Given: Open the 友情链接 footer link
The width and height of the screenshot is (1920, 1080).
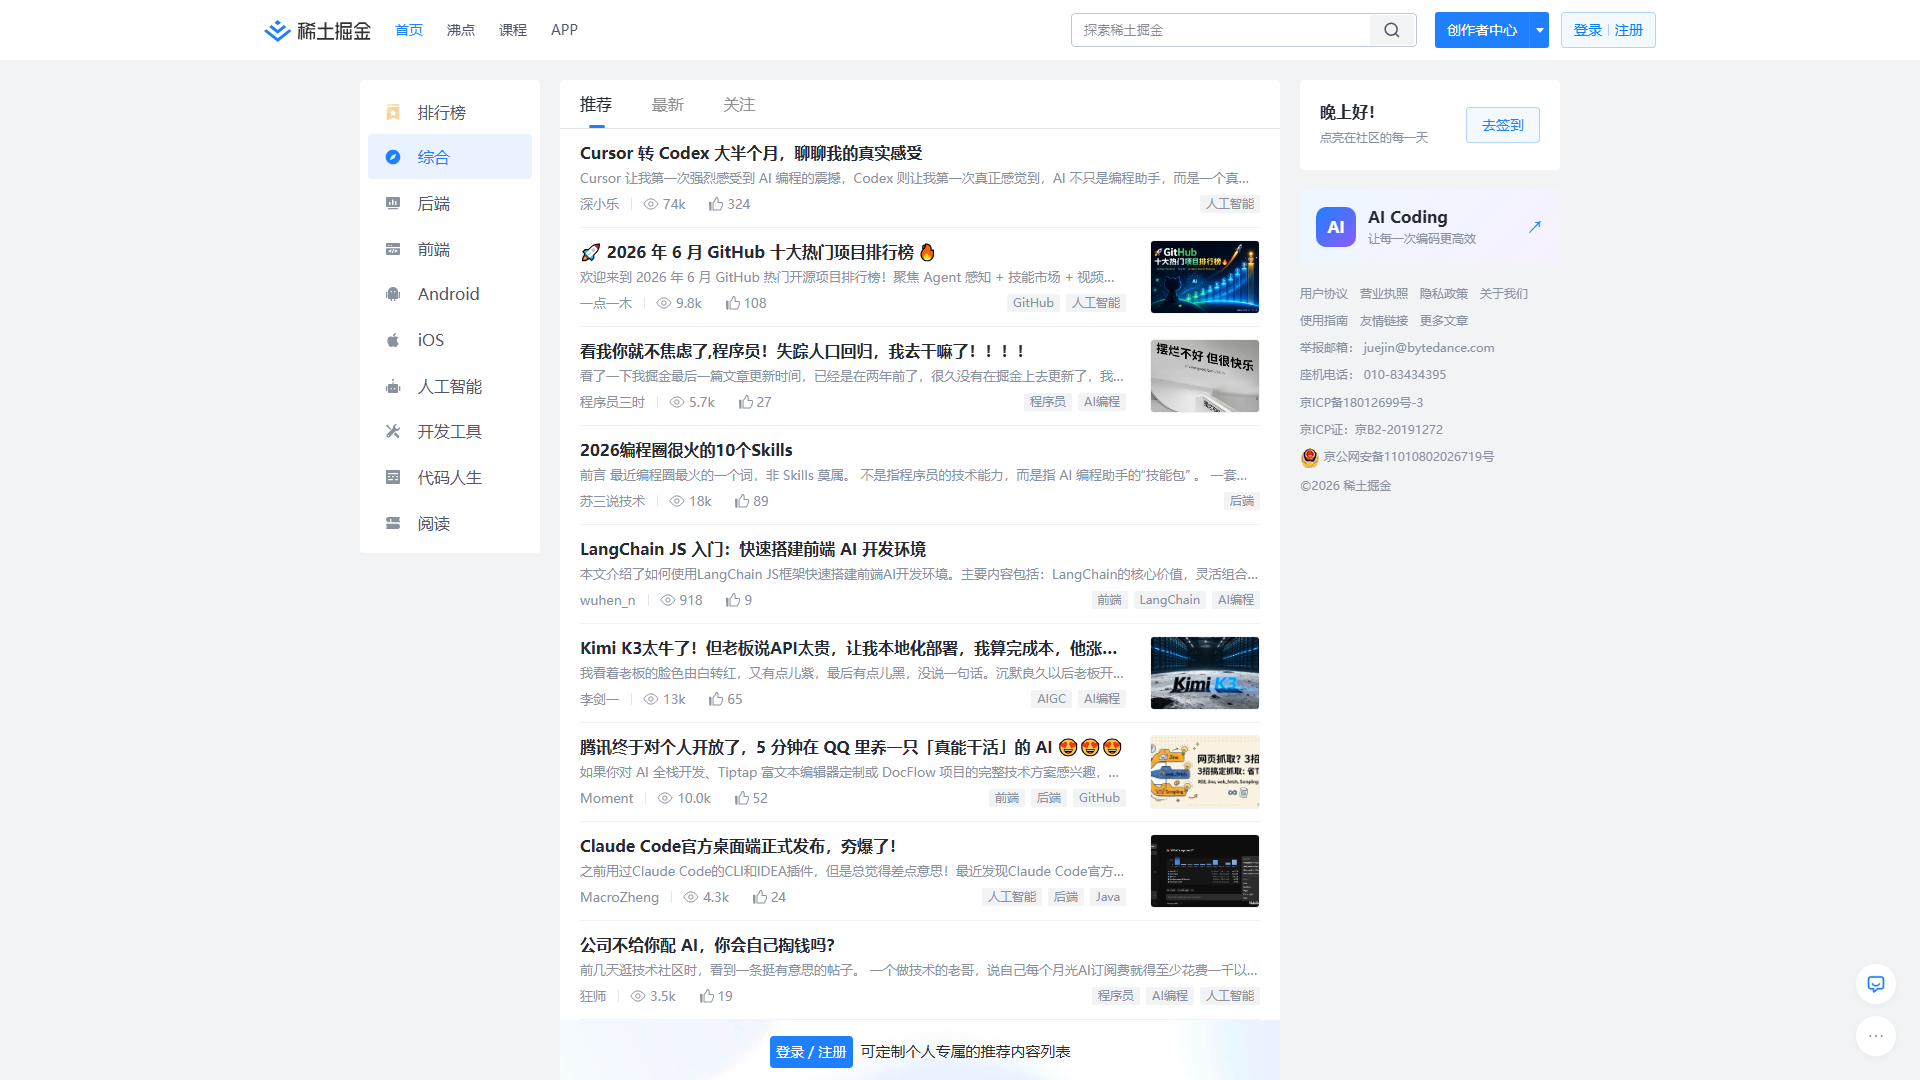Looking at the screenshot, I should (x=1384, y=321).
